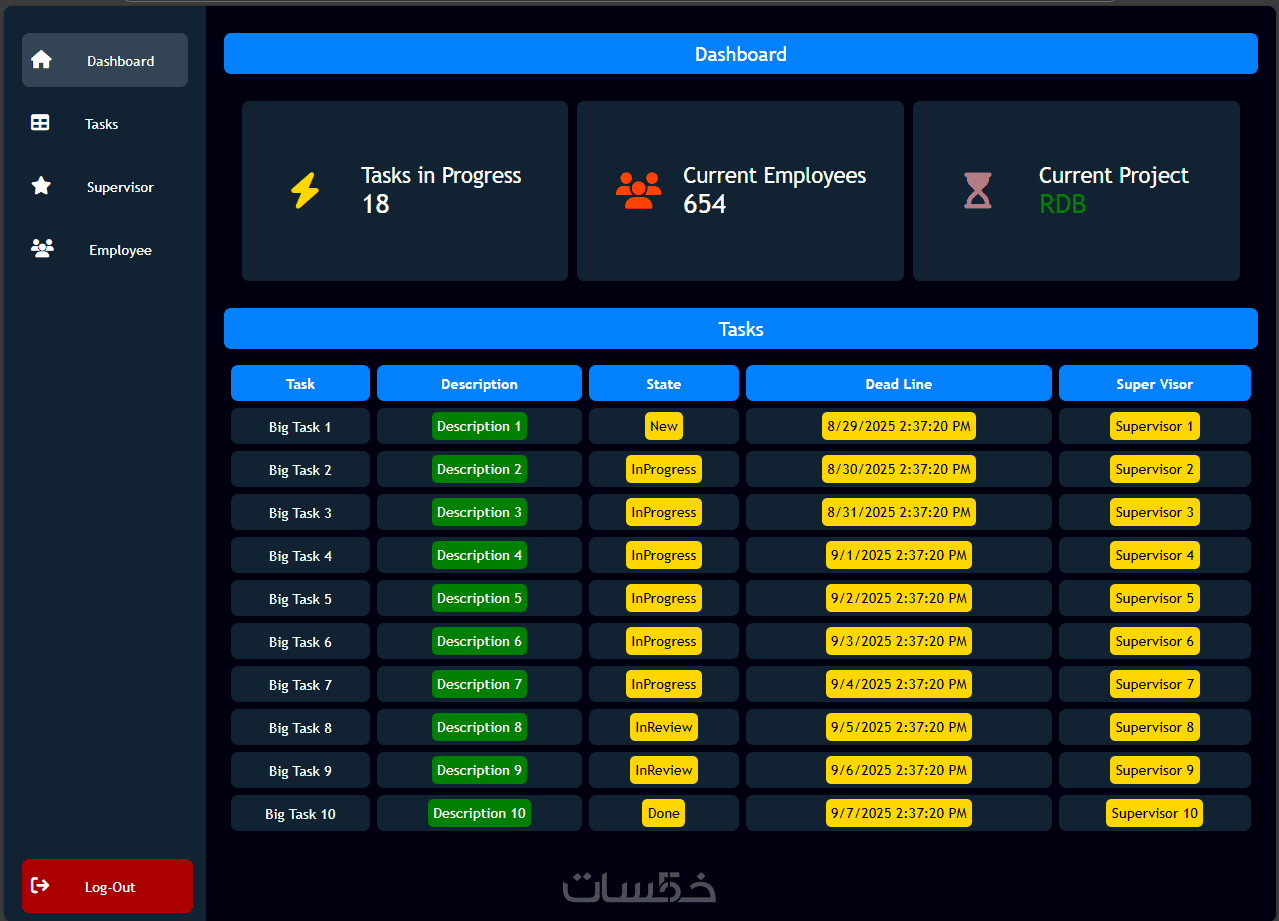Viewport: 1279px width, 921px height.
Task: Open the Supervisor sidebar menu item
Action: (x=105, y=186)
